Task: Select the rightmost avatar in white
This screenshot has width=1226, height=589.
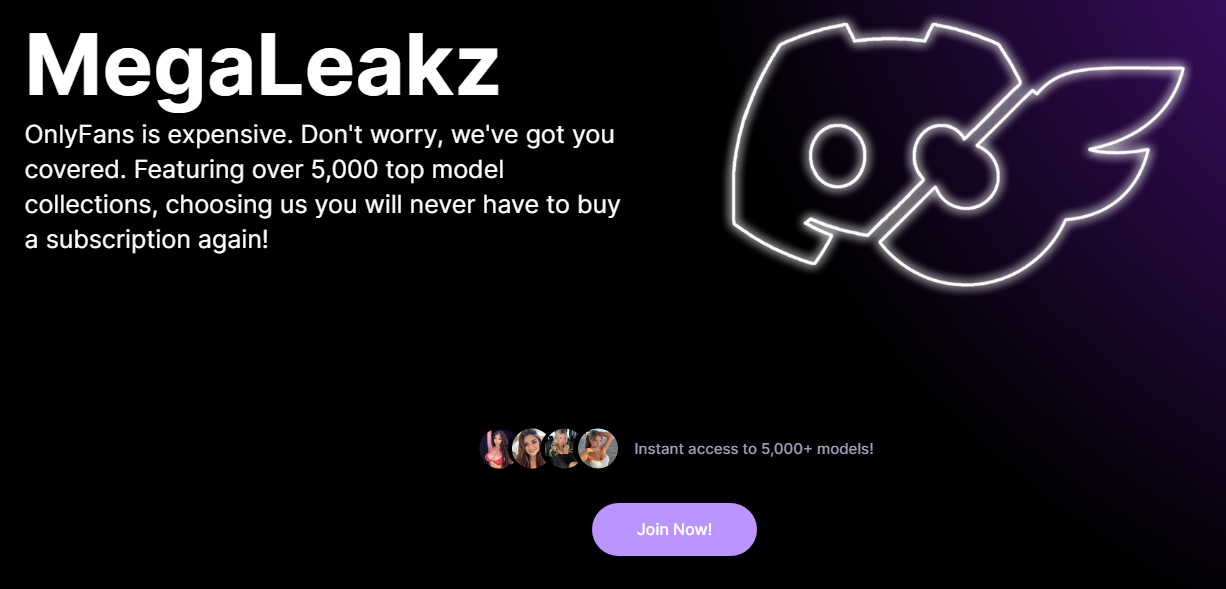Action: 597,448
